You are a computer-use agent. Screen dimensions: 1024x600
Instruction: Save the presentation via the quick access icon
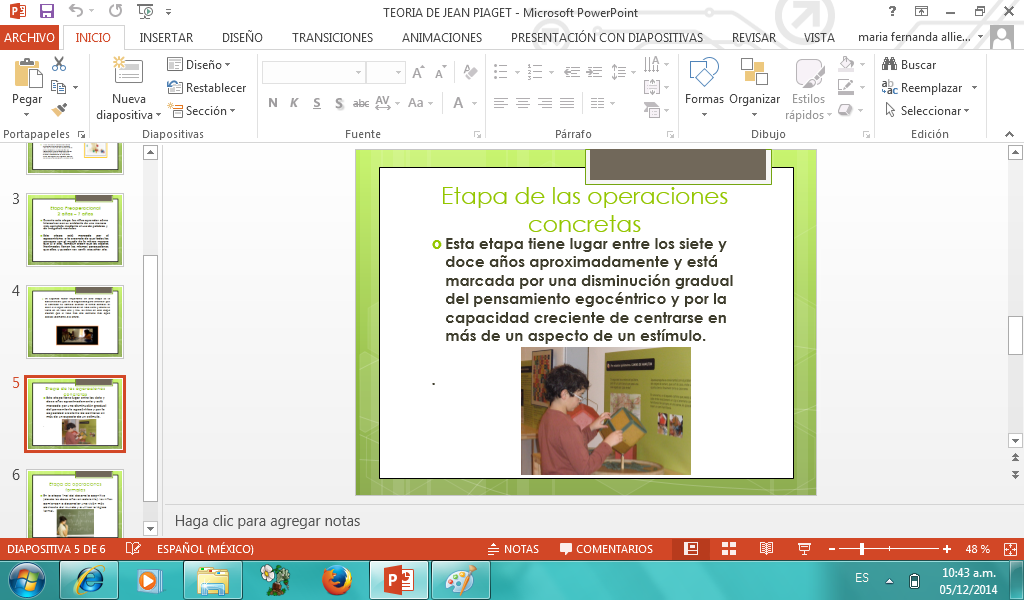pos(47,12)
